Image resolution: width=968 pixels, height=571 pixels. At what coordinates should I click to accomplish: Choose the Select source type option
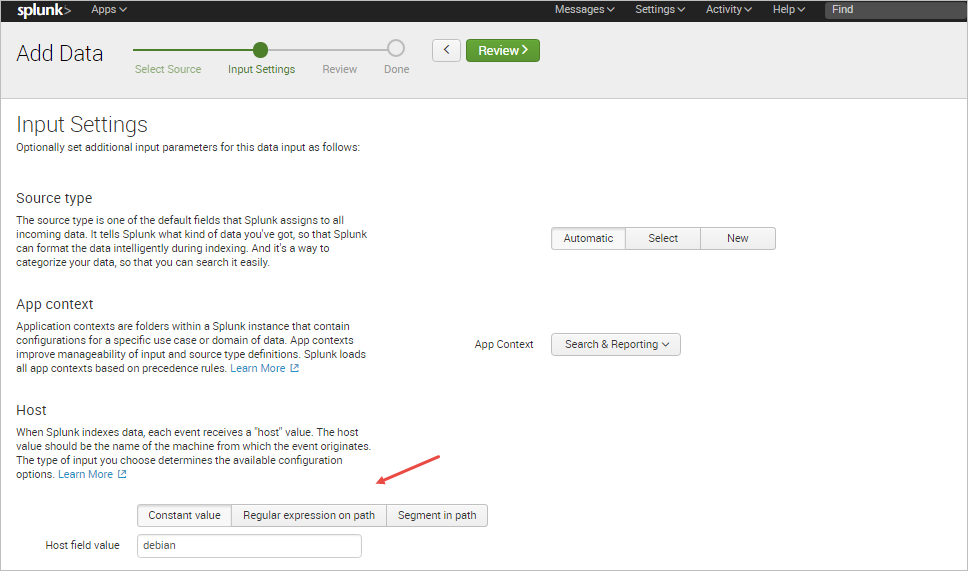pyautogui.click(x=663, y=238)
